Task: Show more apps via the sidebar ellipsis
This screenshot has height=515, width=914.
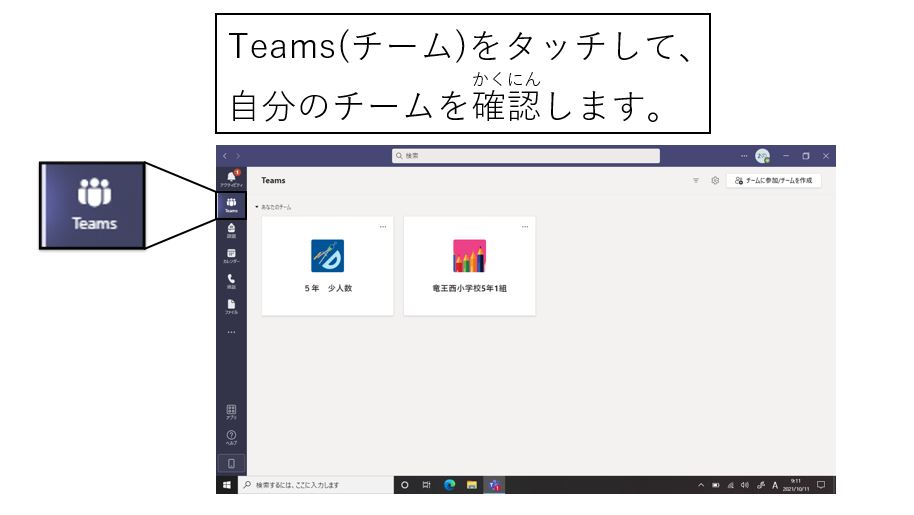Action: click(x=231, y=332)
